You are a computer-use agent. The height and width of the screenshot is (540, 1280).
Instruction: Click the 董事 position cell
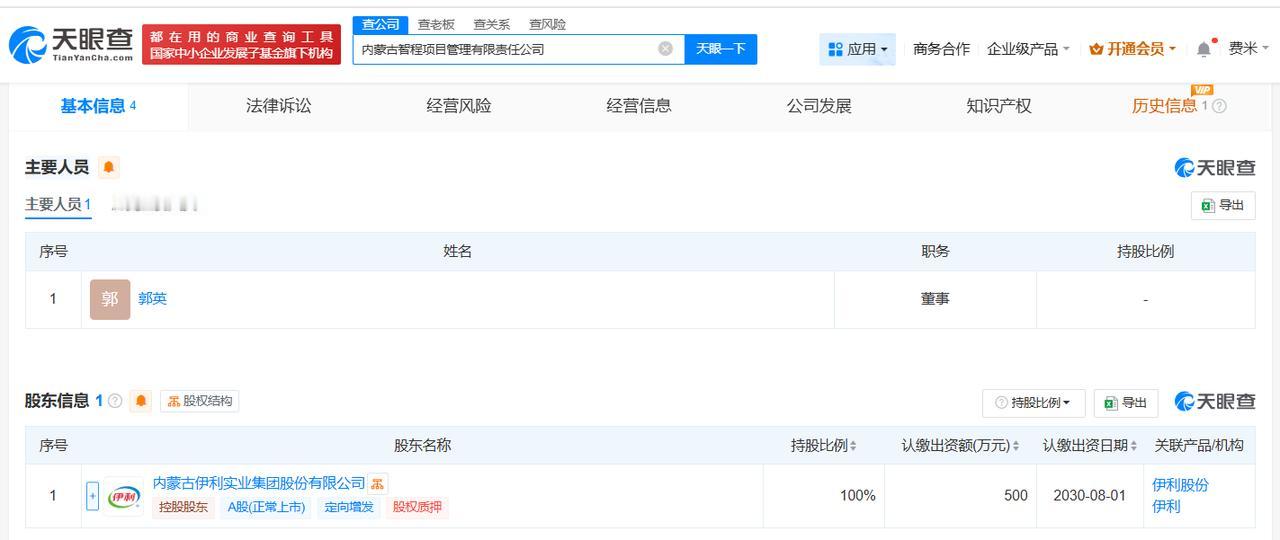tap(935, 299)
